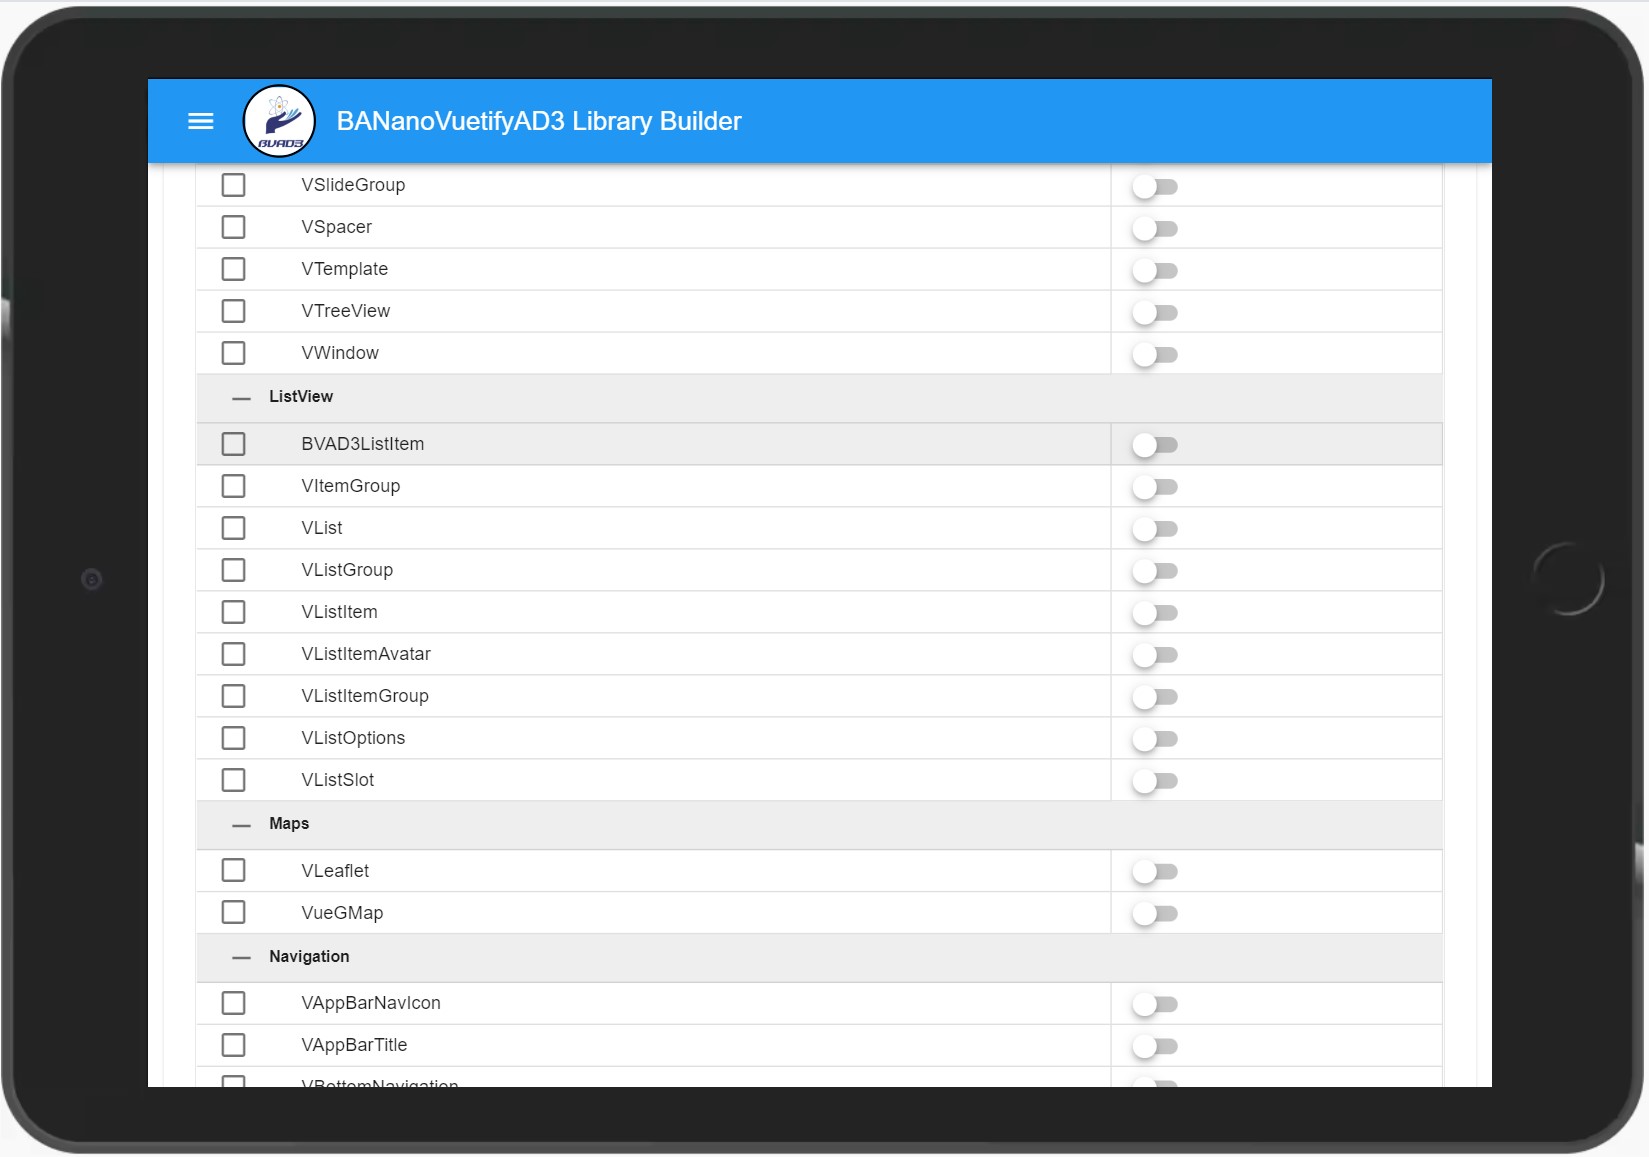Click the vertical scrollbar on the right
Screen dimensions: 1649x1157
click(x=1479, y=600)
